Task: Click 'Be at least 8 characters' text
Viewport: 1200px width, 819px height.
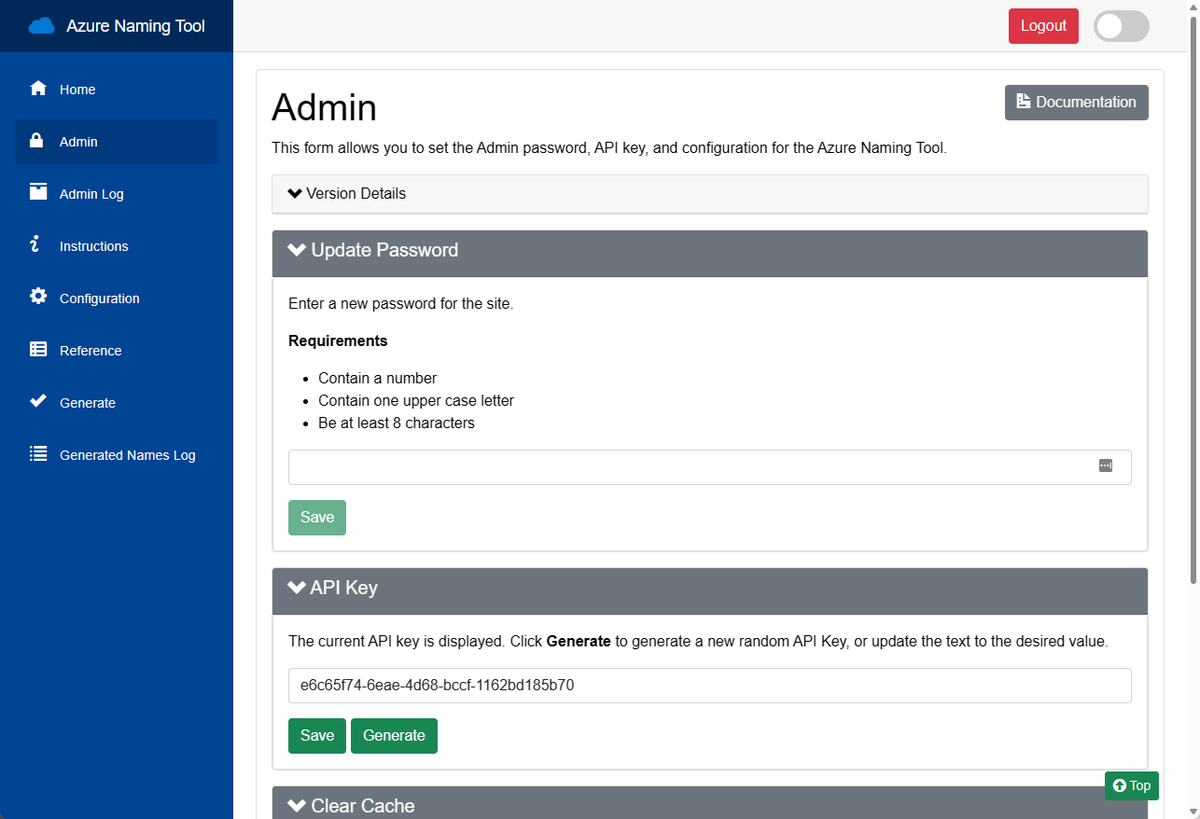Action: pos(396,423)
